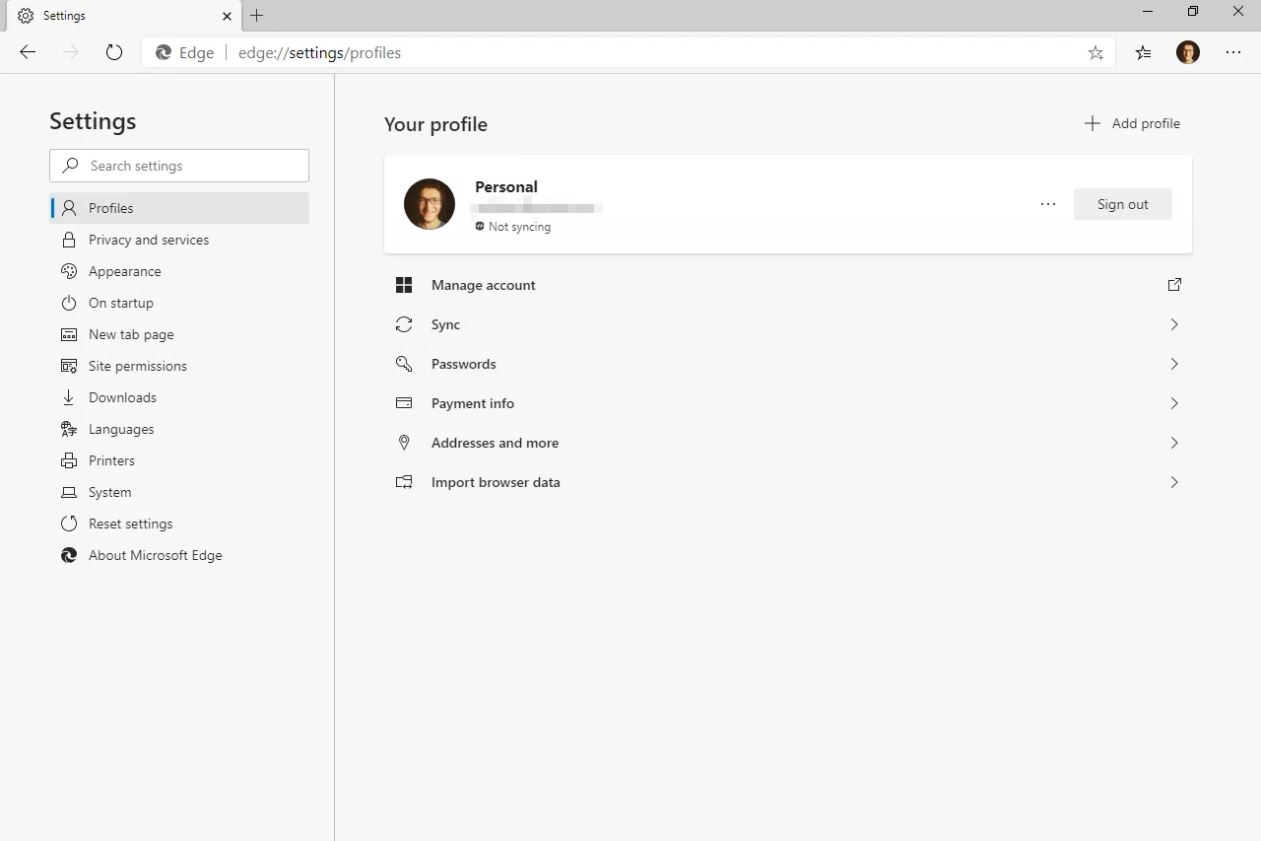Star this page as a favorite
The height and width of the screenshot is (841, 1261).
[1096, 53]
